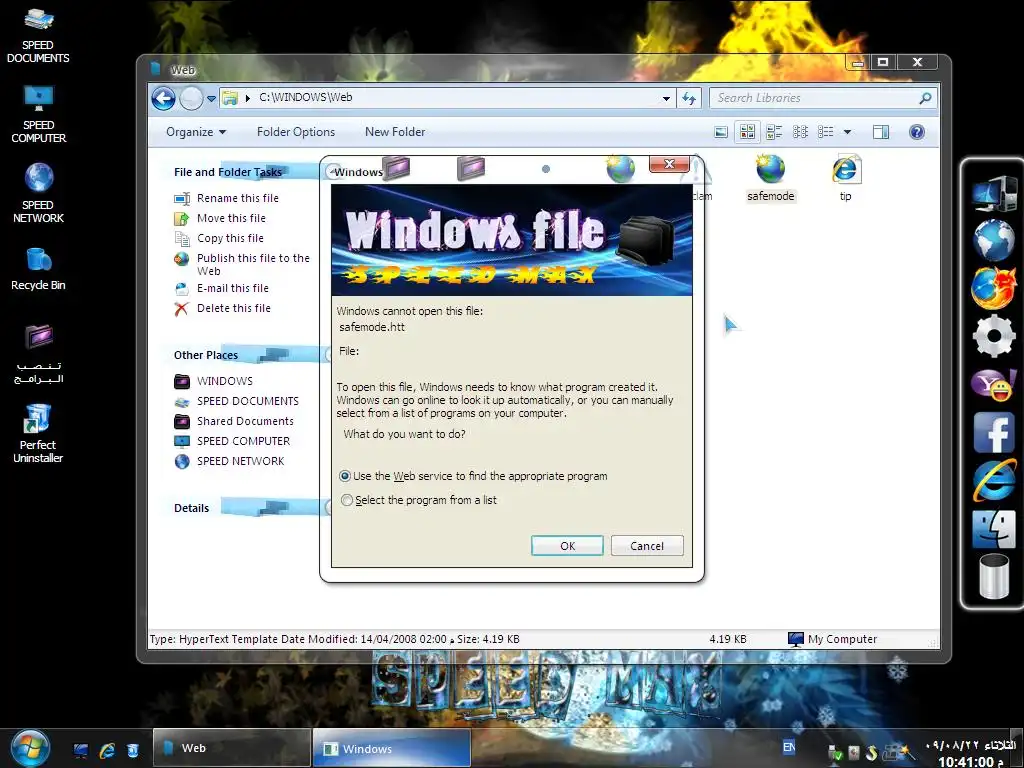Viewport: 1024px width, 768px height.
Task: Switch to list view icon
Action: [x=826, y=132]
